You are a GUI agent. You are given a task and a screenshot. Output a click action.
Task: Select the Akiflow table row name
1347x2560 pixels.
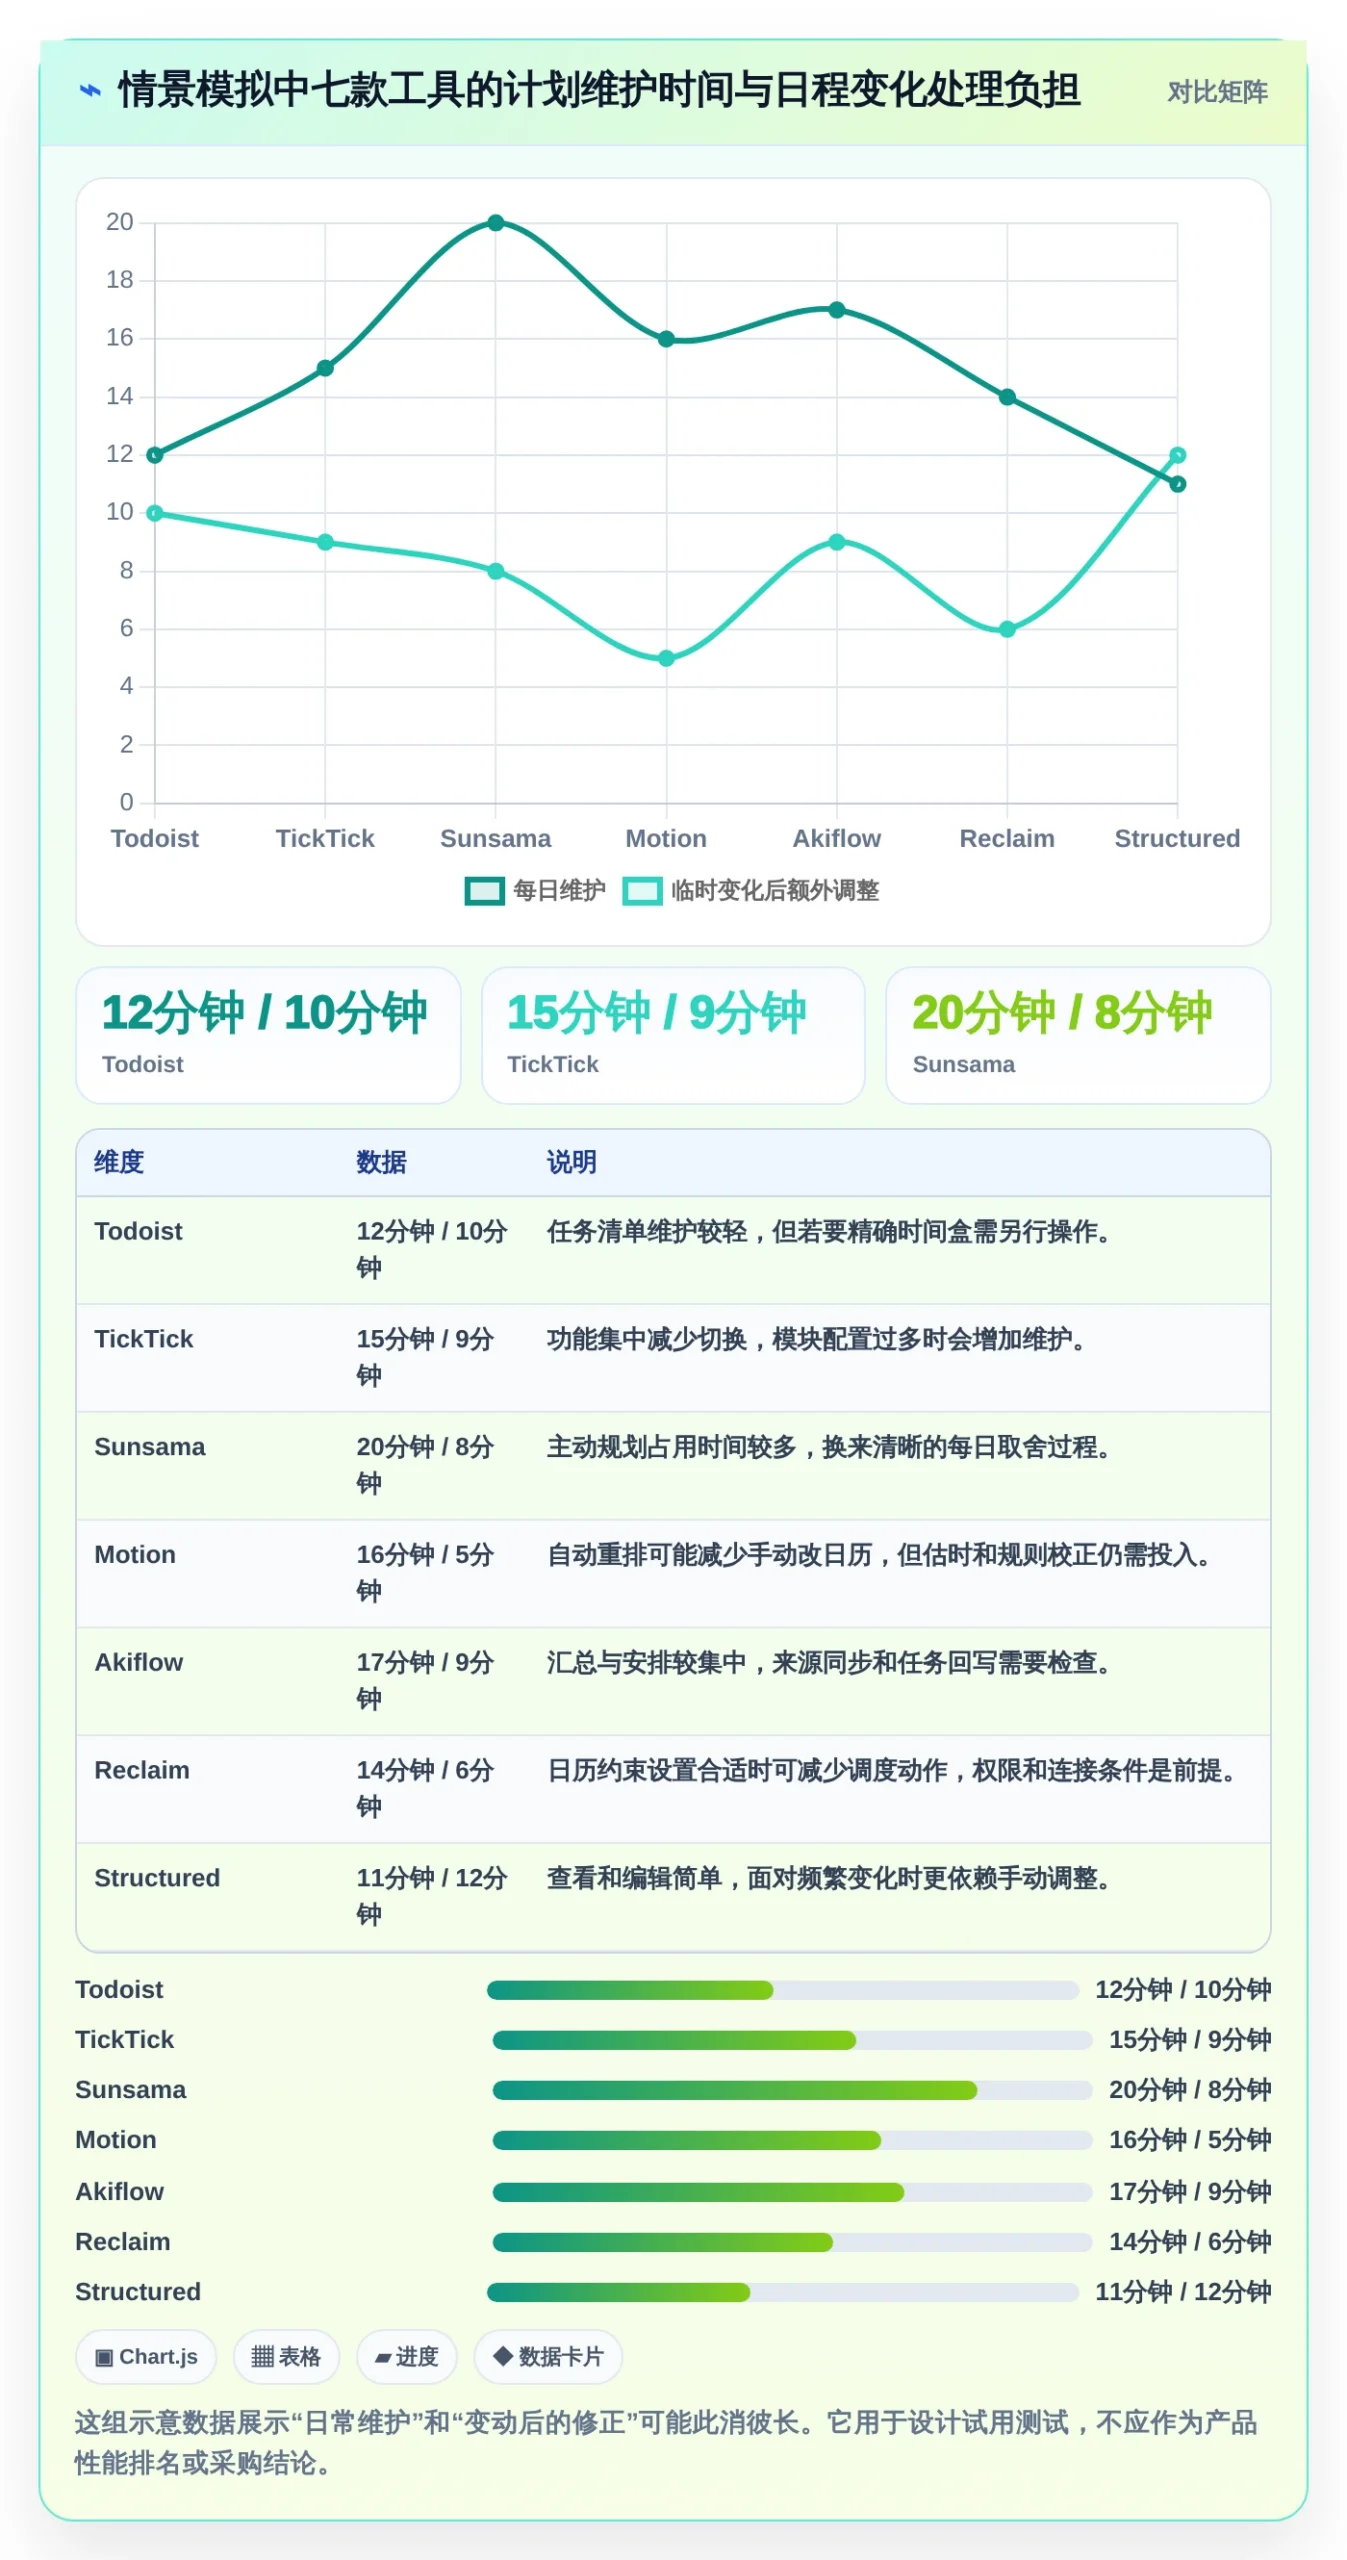pyautogui.click(x=138, y=1663)
